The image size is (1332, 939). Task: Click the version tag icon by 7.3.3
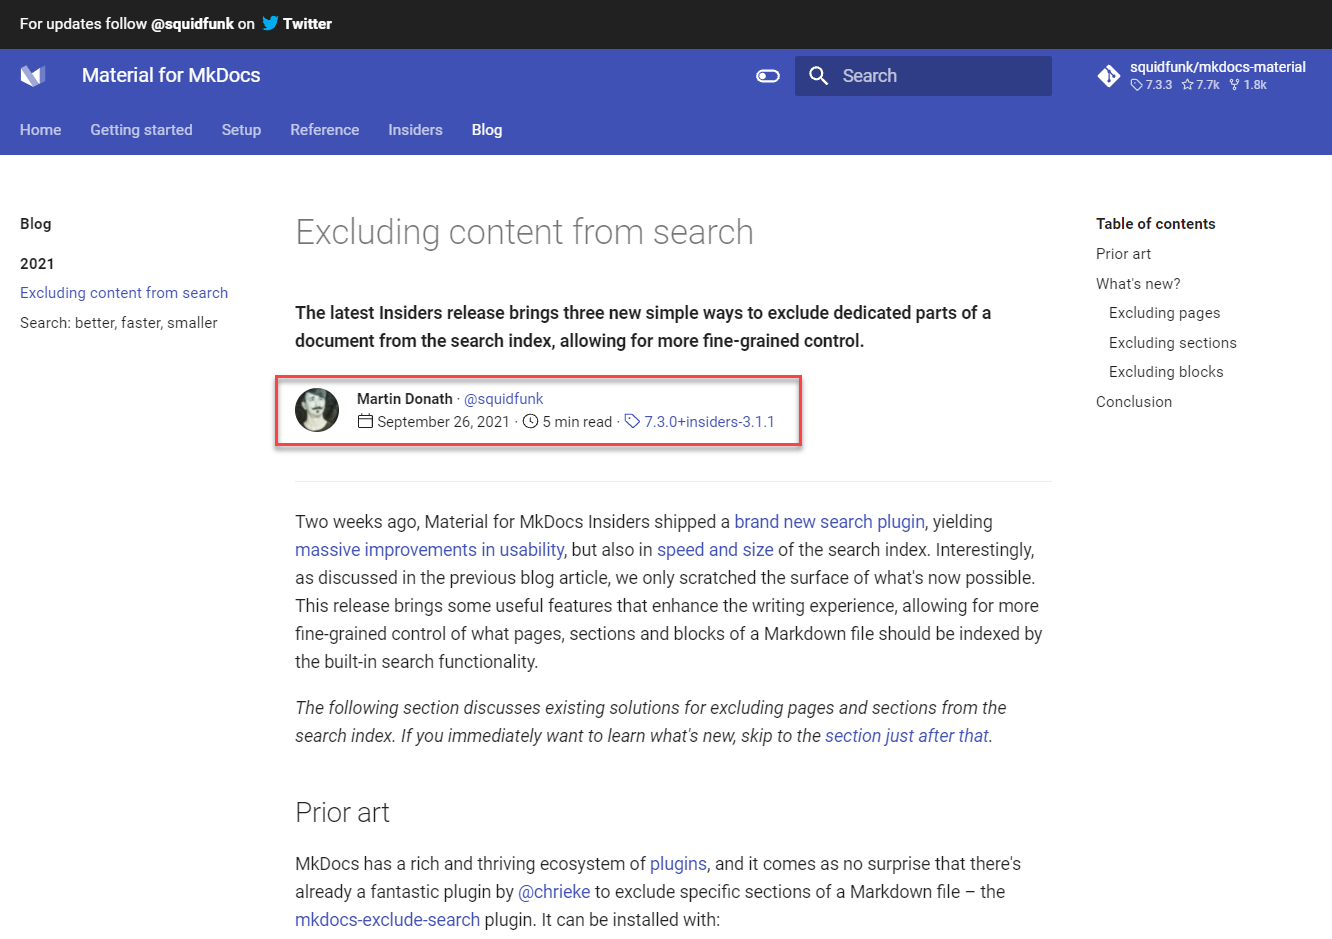pos(1136,85)
